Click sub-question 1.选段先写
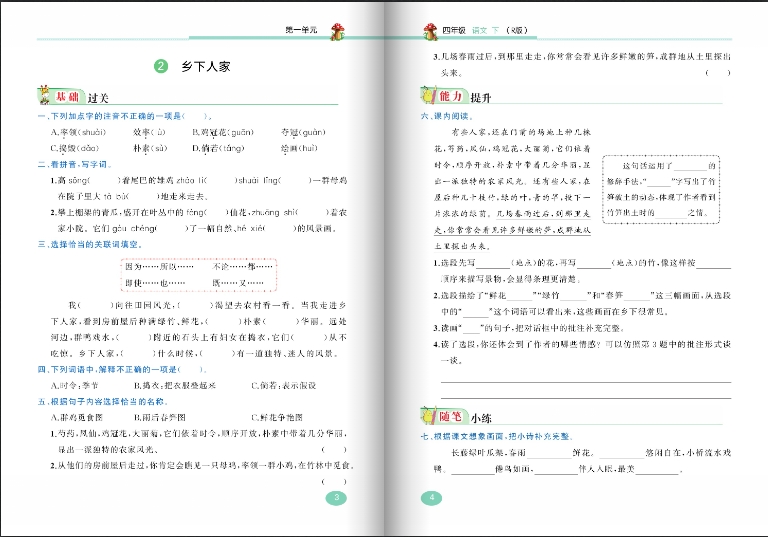This screenshot has height=537, width=768. tap(582, 271)
